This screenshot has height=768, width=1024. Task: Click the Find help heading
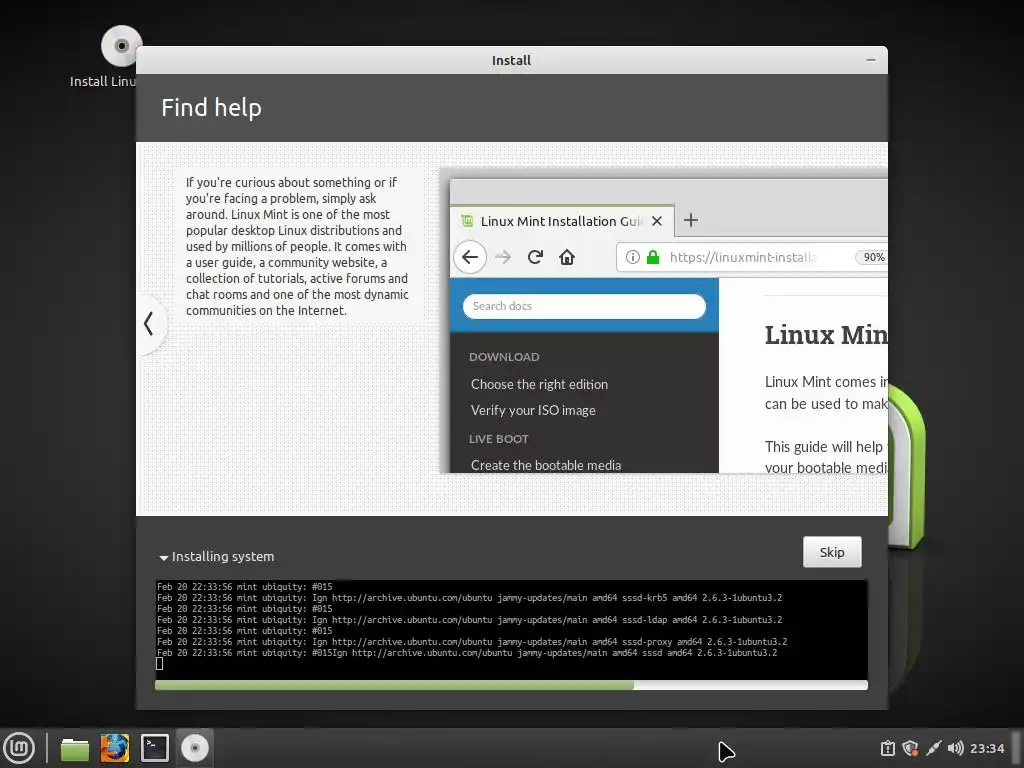tap(211, 108)
